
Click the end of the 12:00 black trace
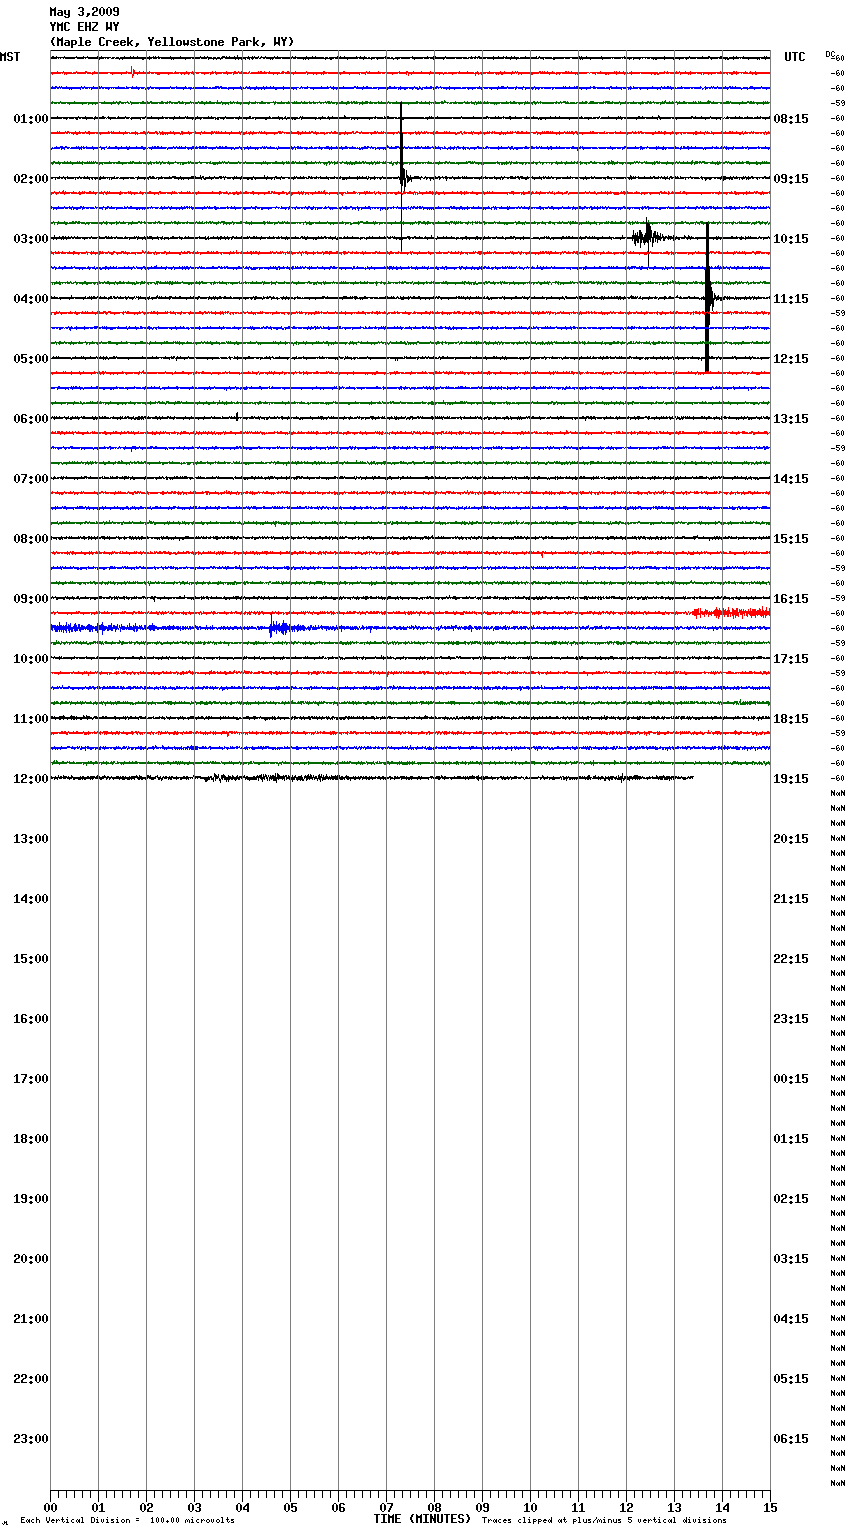[692, 777]
